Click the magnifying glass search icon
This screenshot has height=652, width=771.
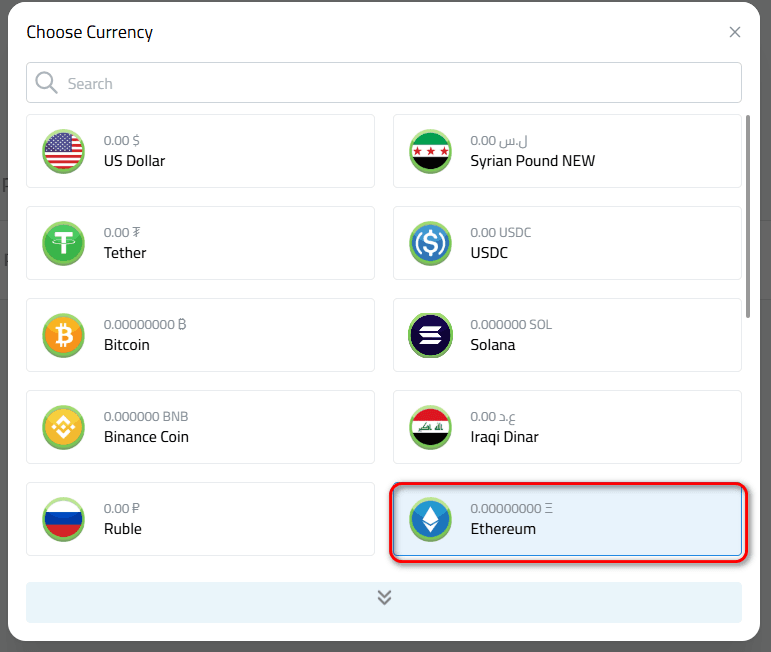tap(46, 83)
